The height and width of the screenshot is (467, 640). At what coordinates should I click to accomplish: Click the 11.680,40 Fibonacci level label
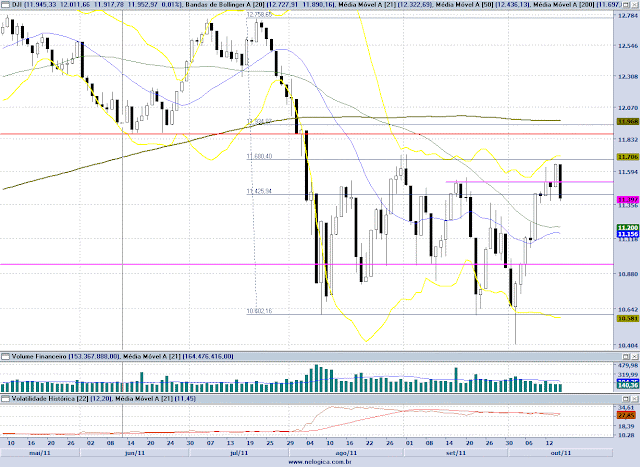coord(259,156)
